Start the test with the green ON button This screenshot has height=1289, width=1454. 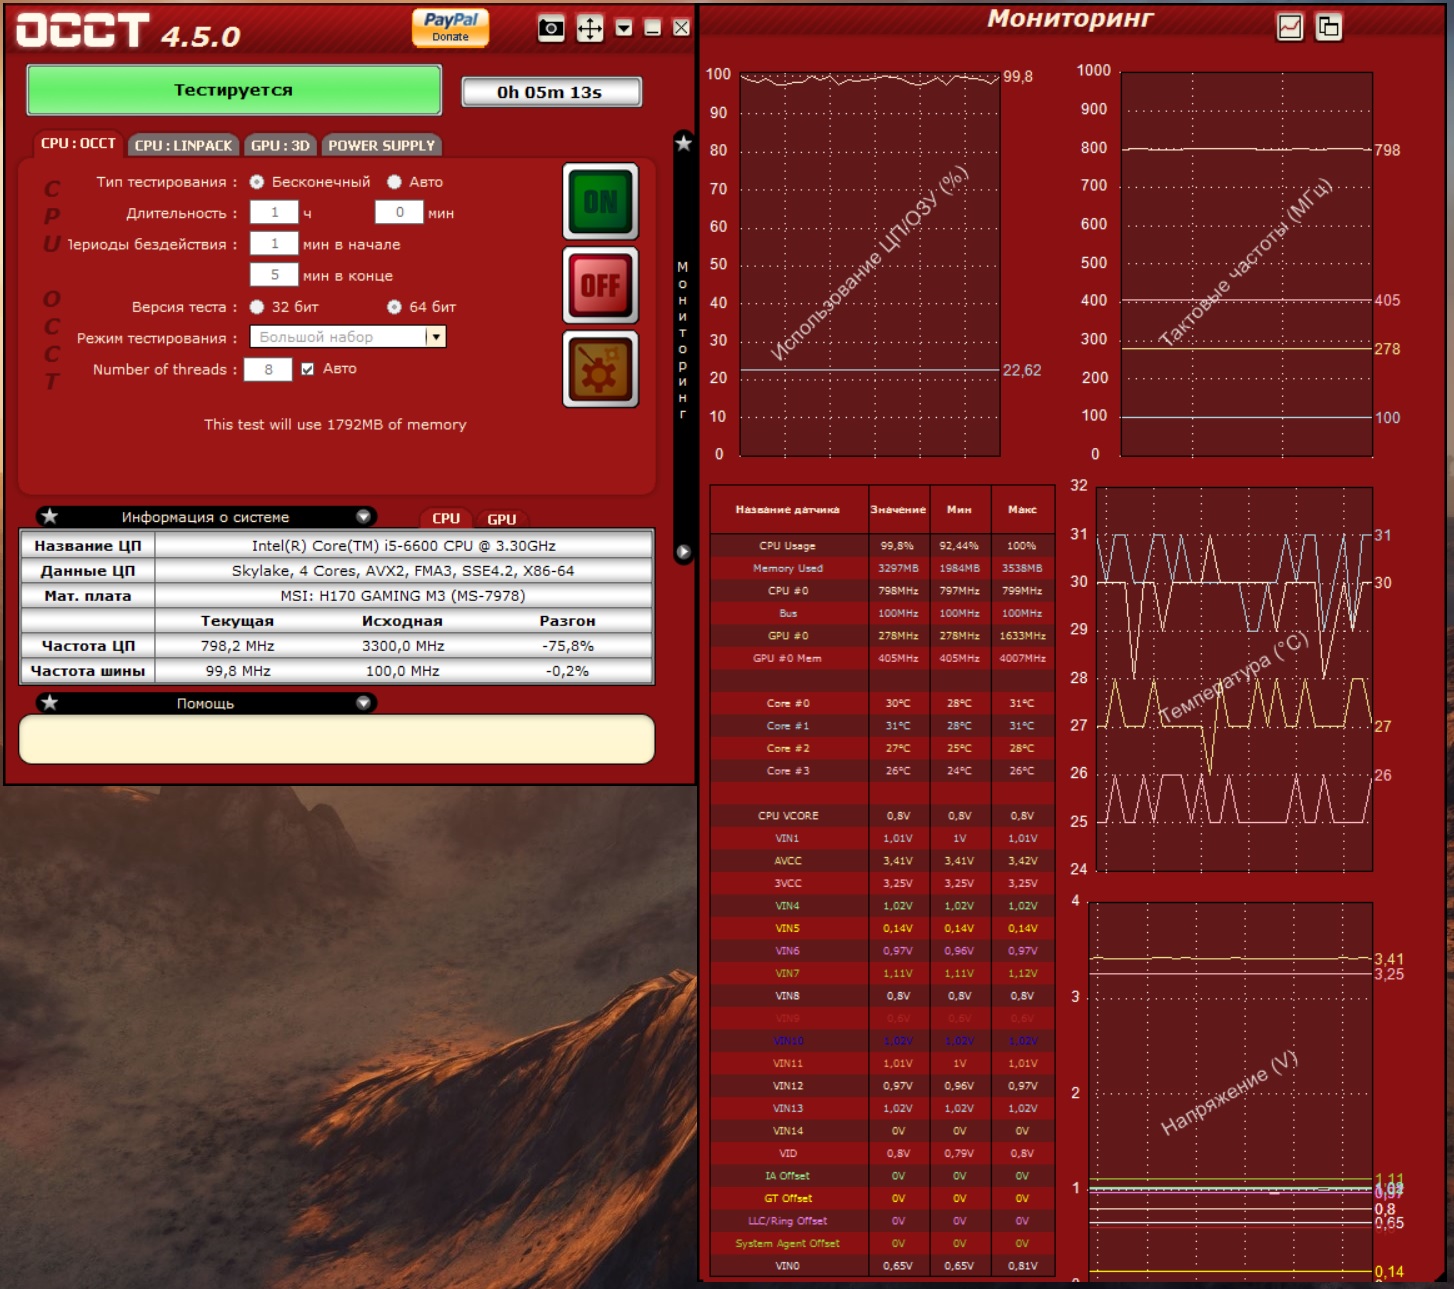[600, 202]
